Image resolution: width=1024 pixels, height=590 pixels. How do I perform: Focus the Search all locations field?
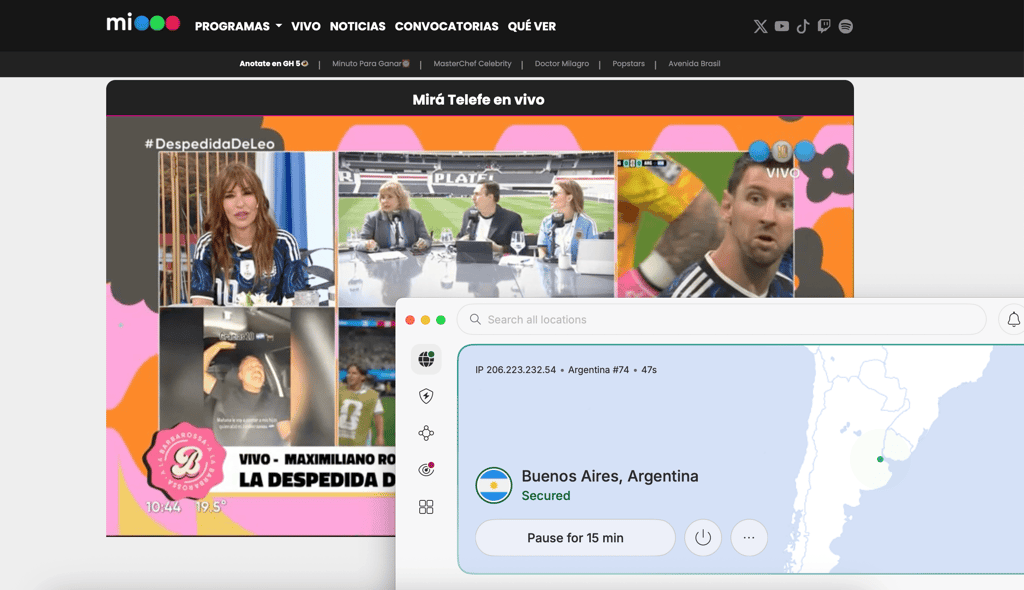[x=722, y=320]
